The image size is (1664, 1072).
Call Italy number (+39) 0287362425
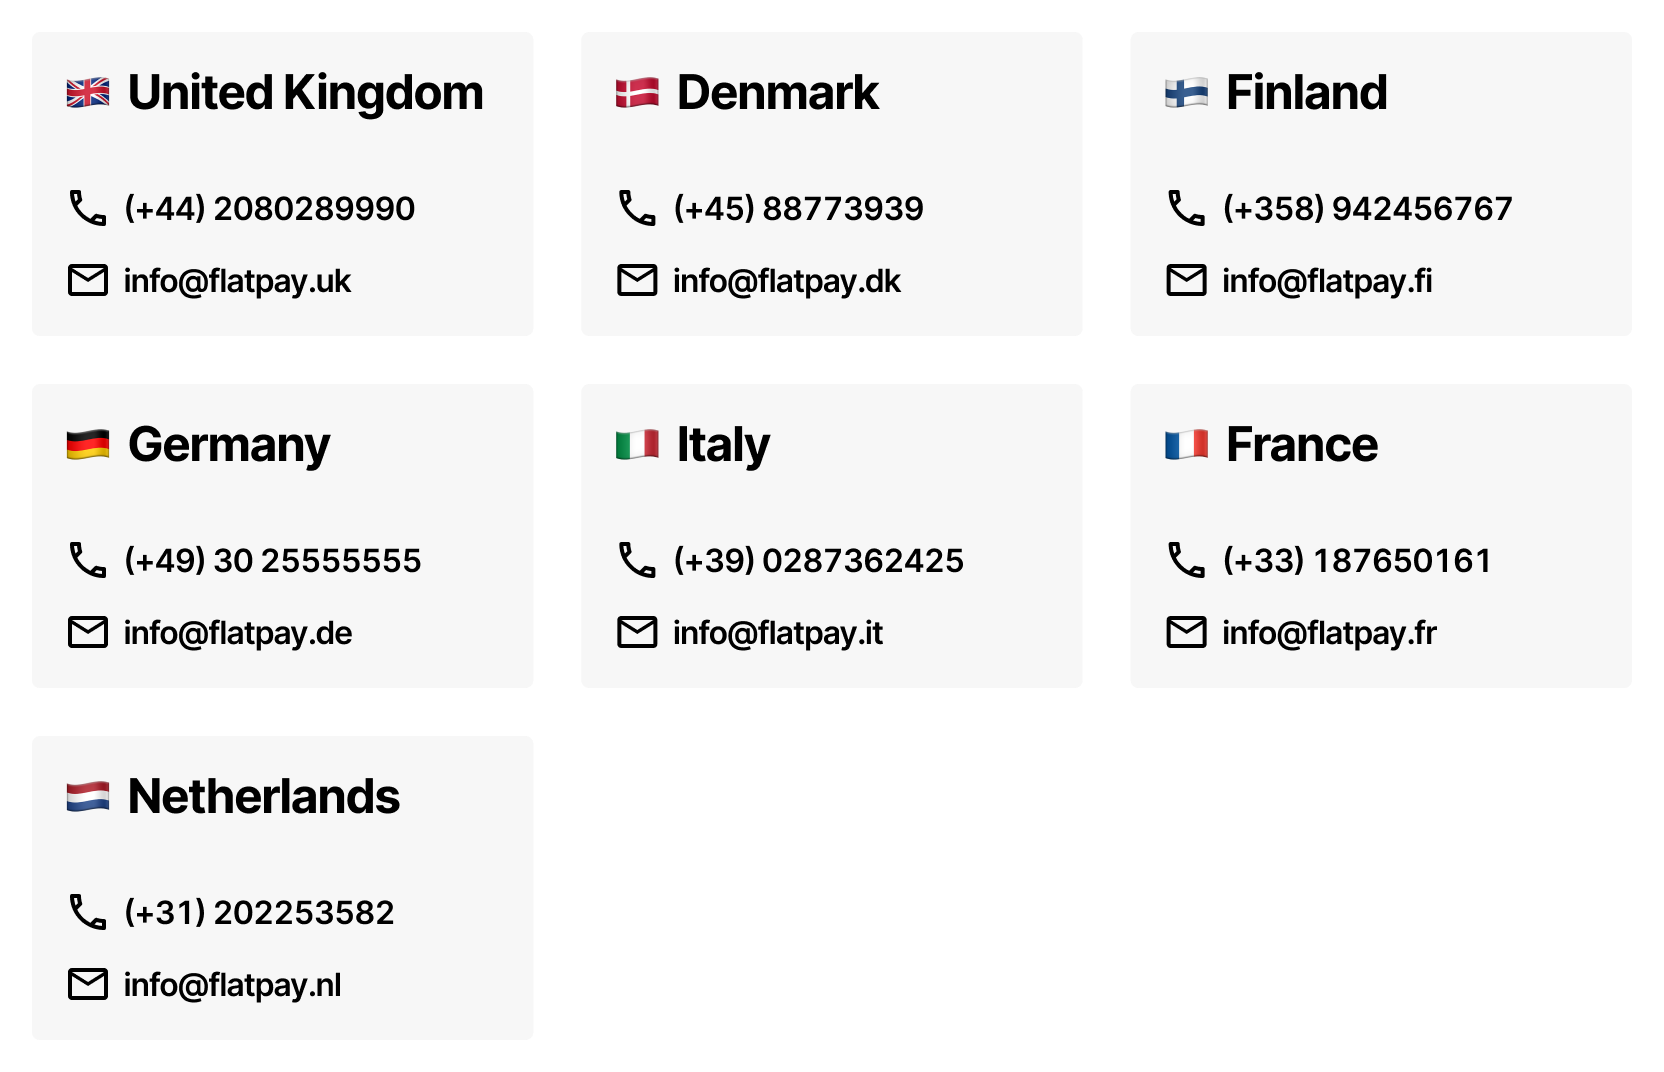(x=818, y=560)
